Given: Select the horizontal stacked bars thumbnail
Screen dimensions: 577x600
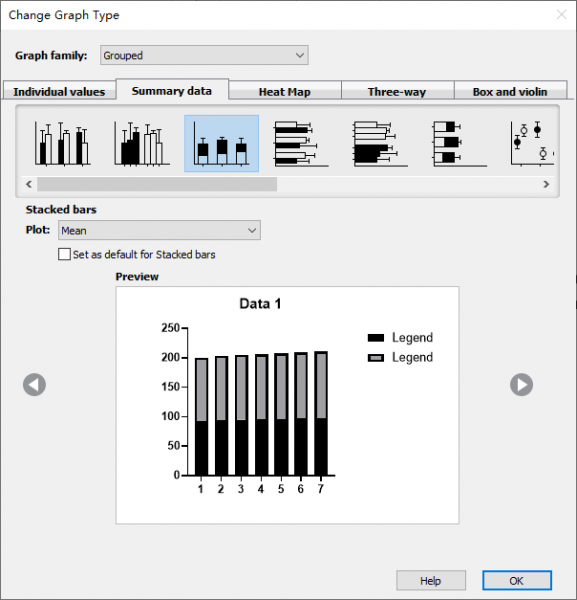Looking at the screenshot, I should tap(460, 143).
